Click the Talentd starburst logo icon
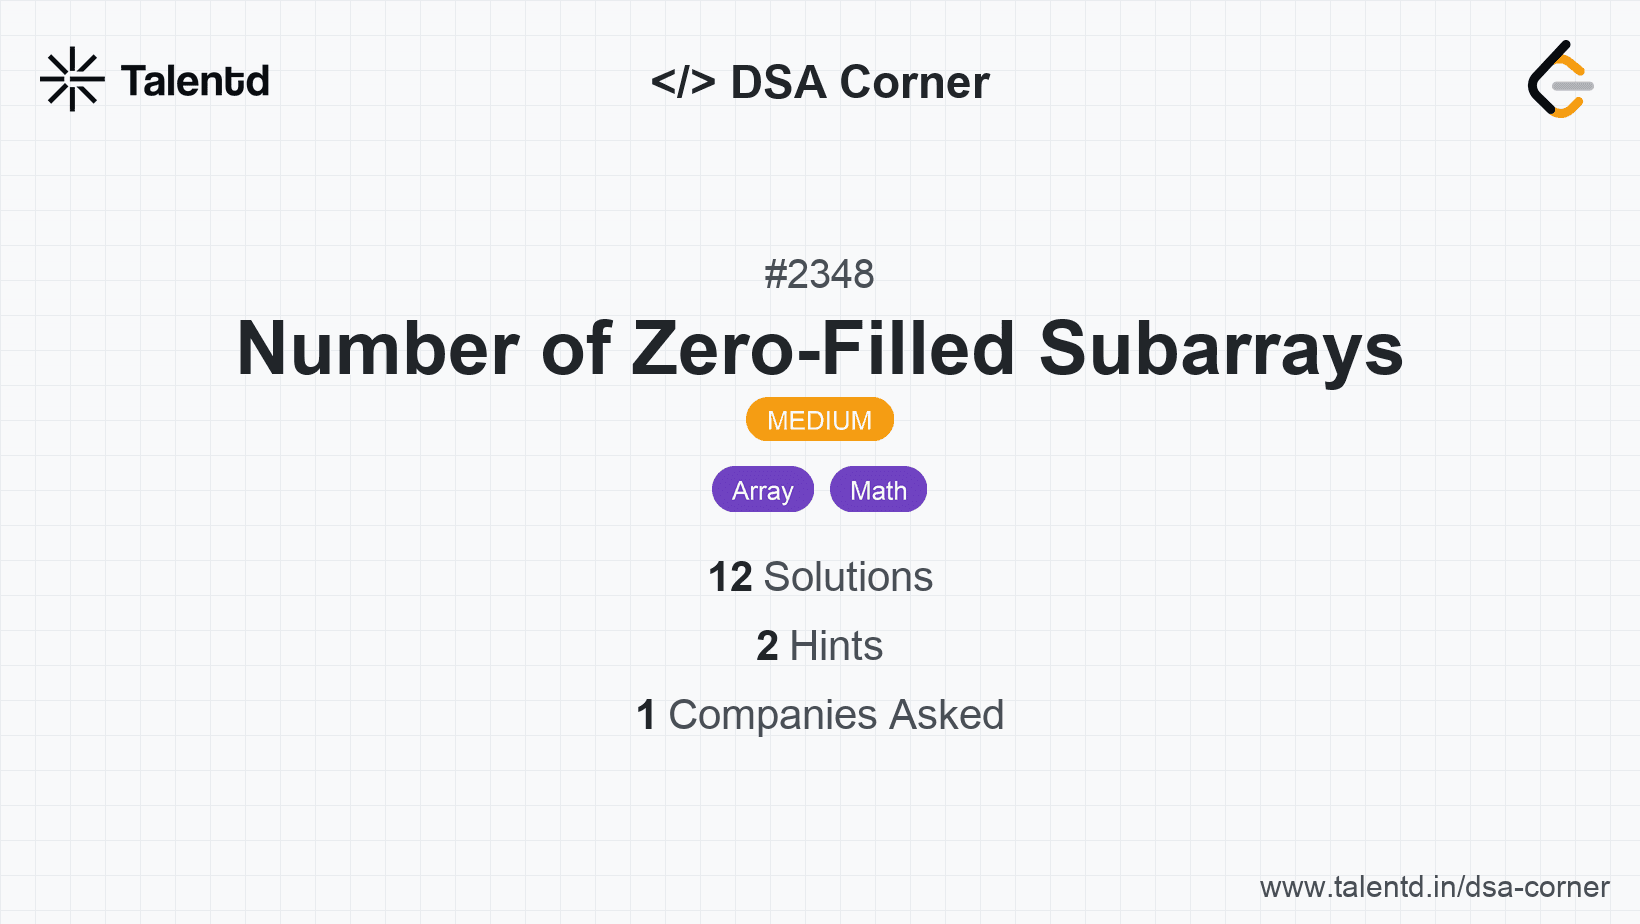The image size is (1640, 924). coord(72,79)
